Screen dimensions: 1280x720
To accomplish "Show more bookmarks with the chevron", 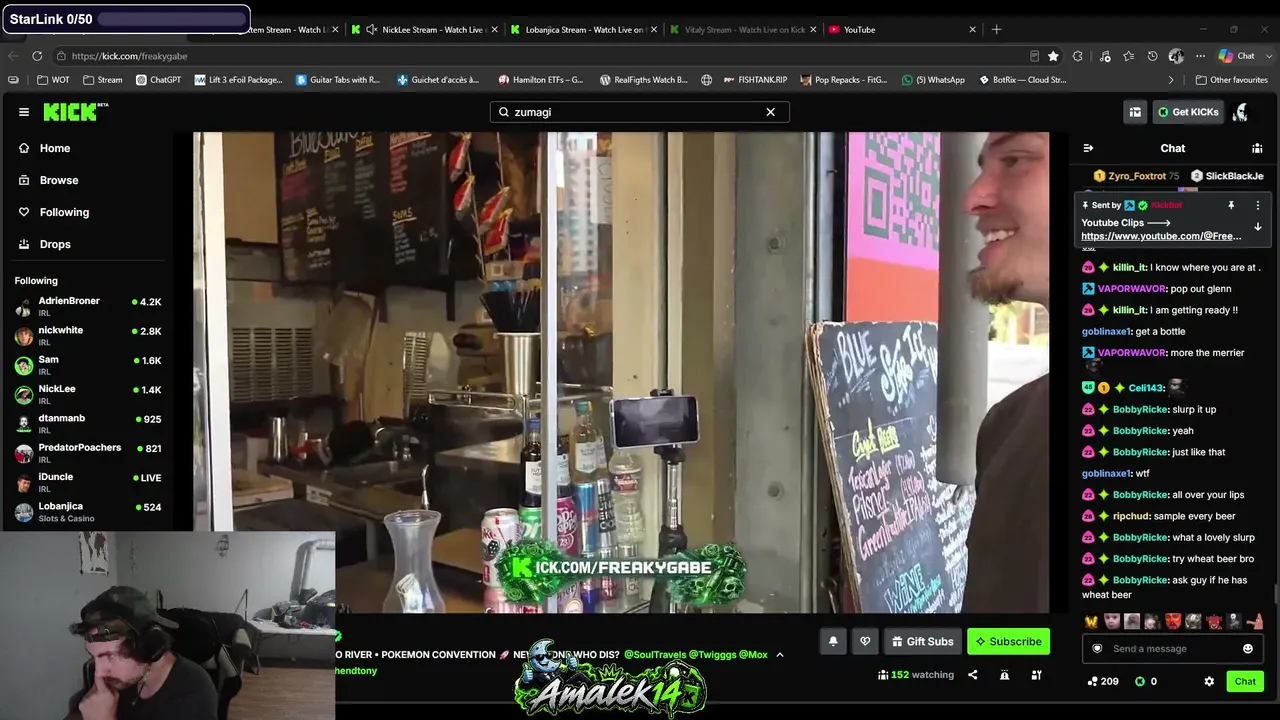I will point(1171,80).
